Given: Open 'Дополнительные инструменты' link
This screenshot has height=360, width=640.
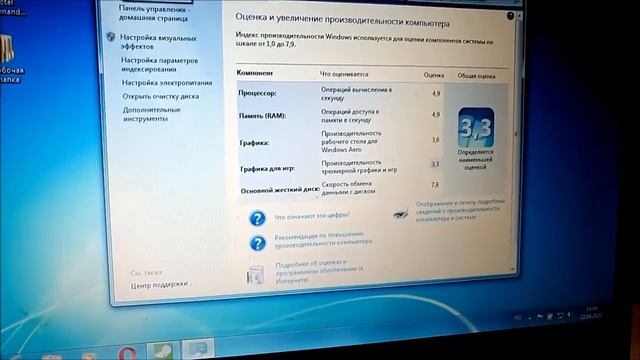Looking at the screenshot, I should click(x=151, y=114).
